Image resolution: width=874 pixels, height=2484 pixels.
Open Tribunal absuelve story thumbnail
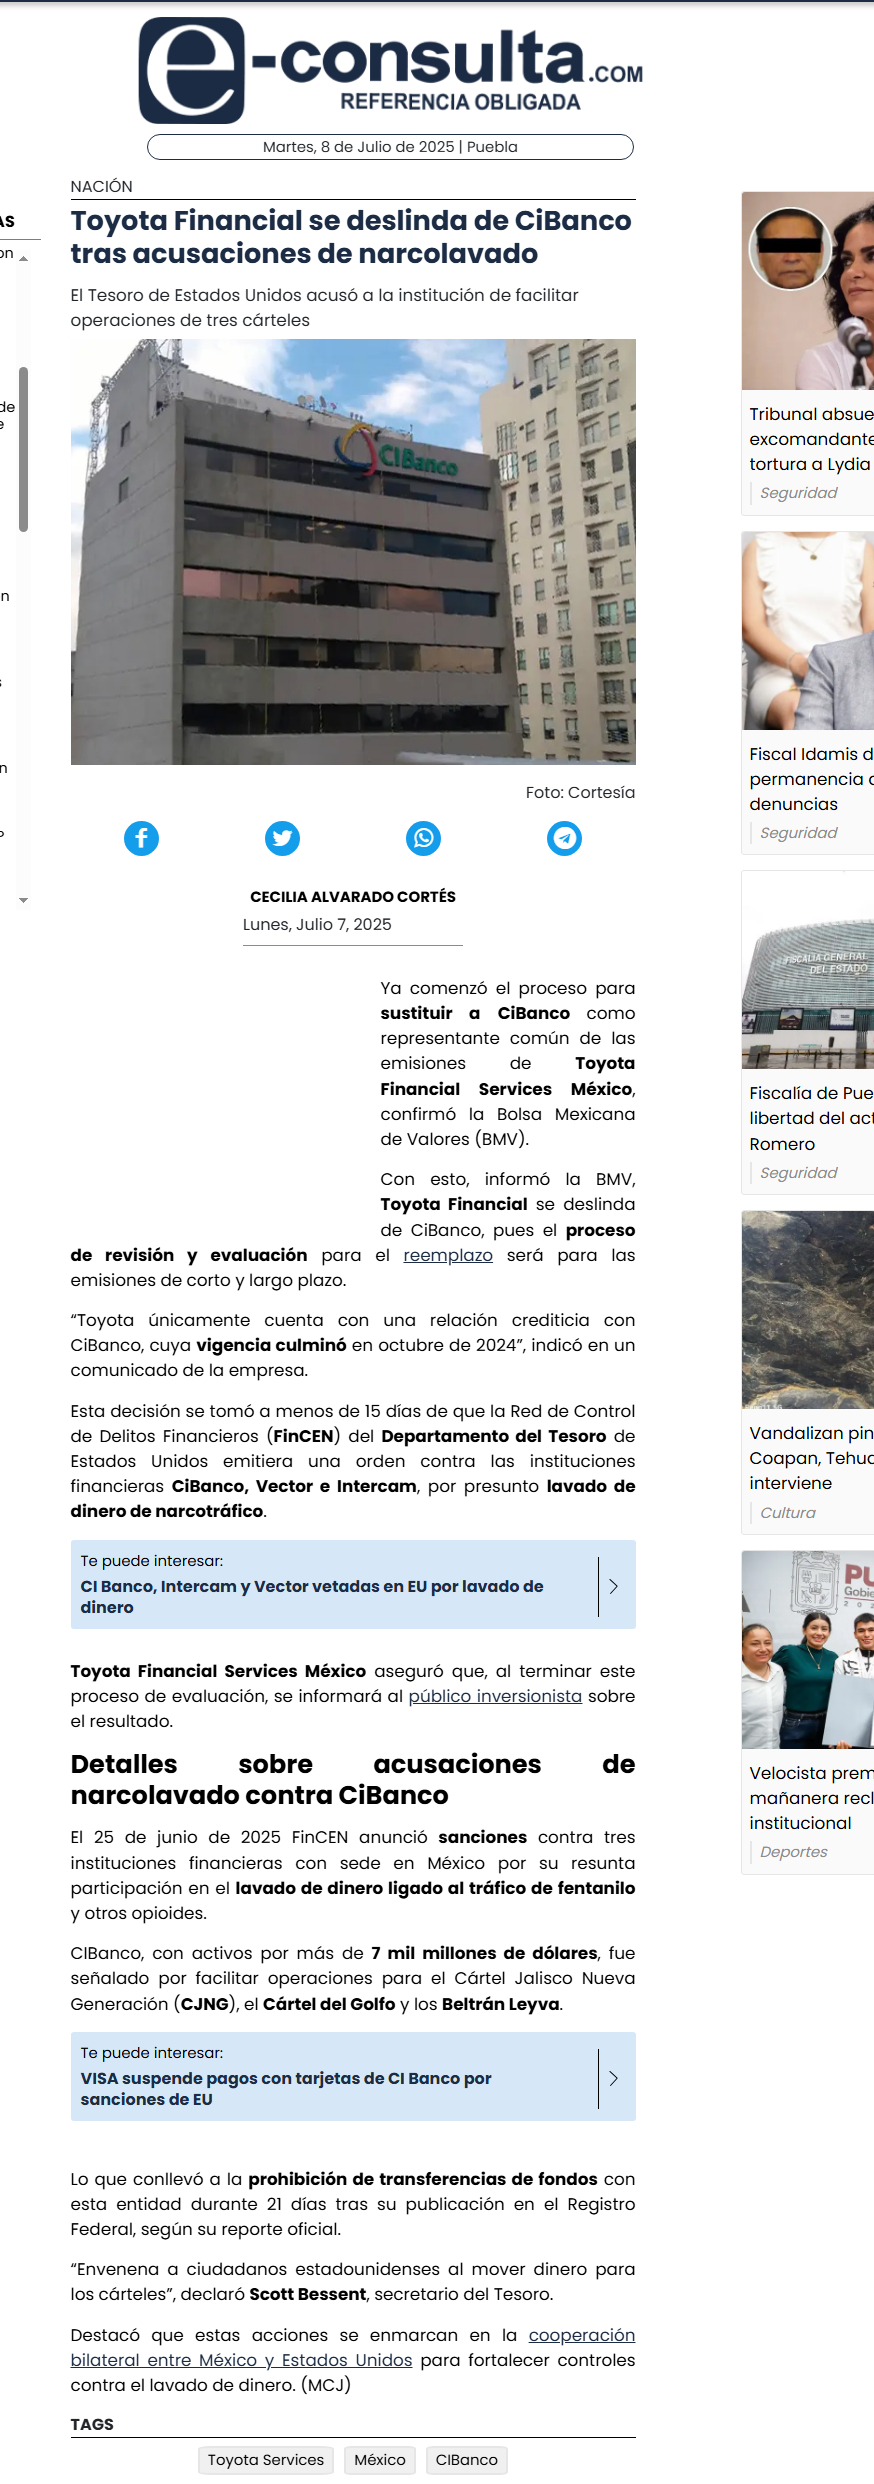click(808, 291)
